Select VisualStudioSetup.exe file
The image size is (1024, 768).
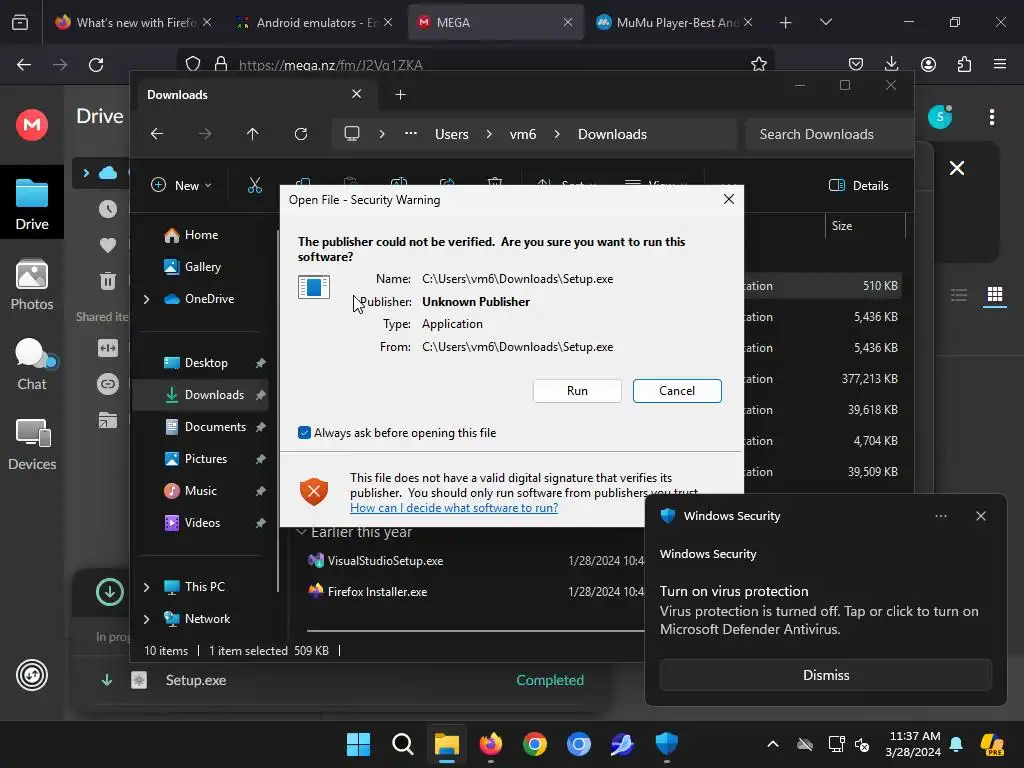(x=385, y=560)
